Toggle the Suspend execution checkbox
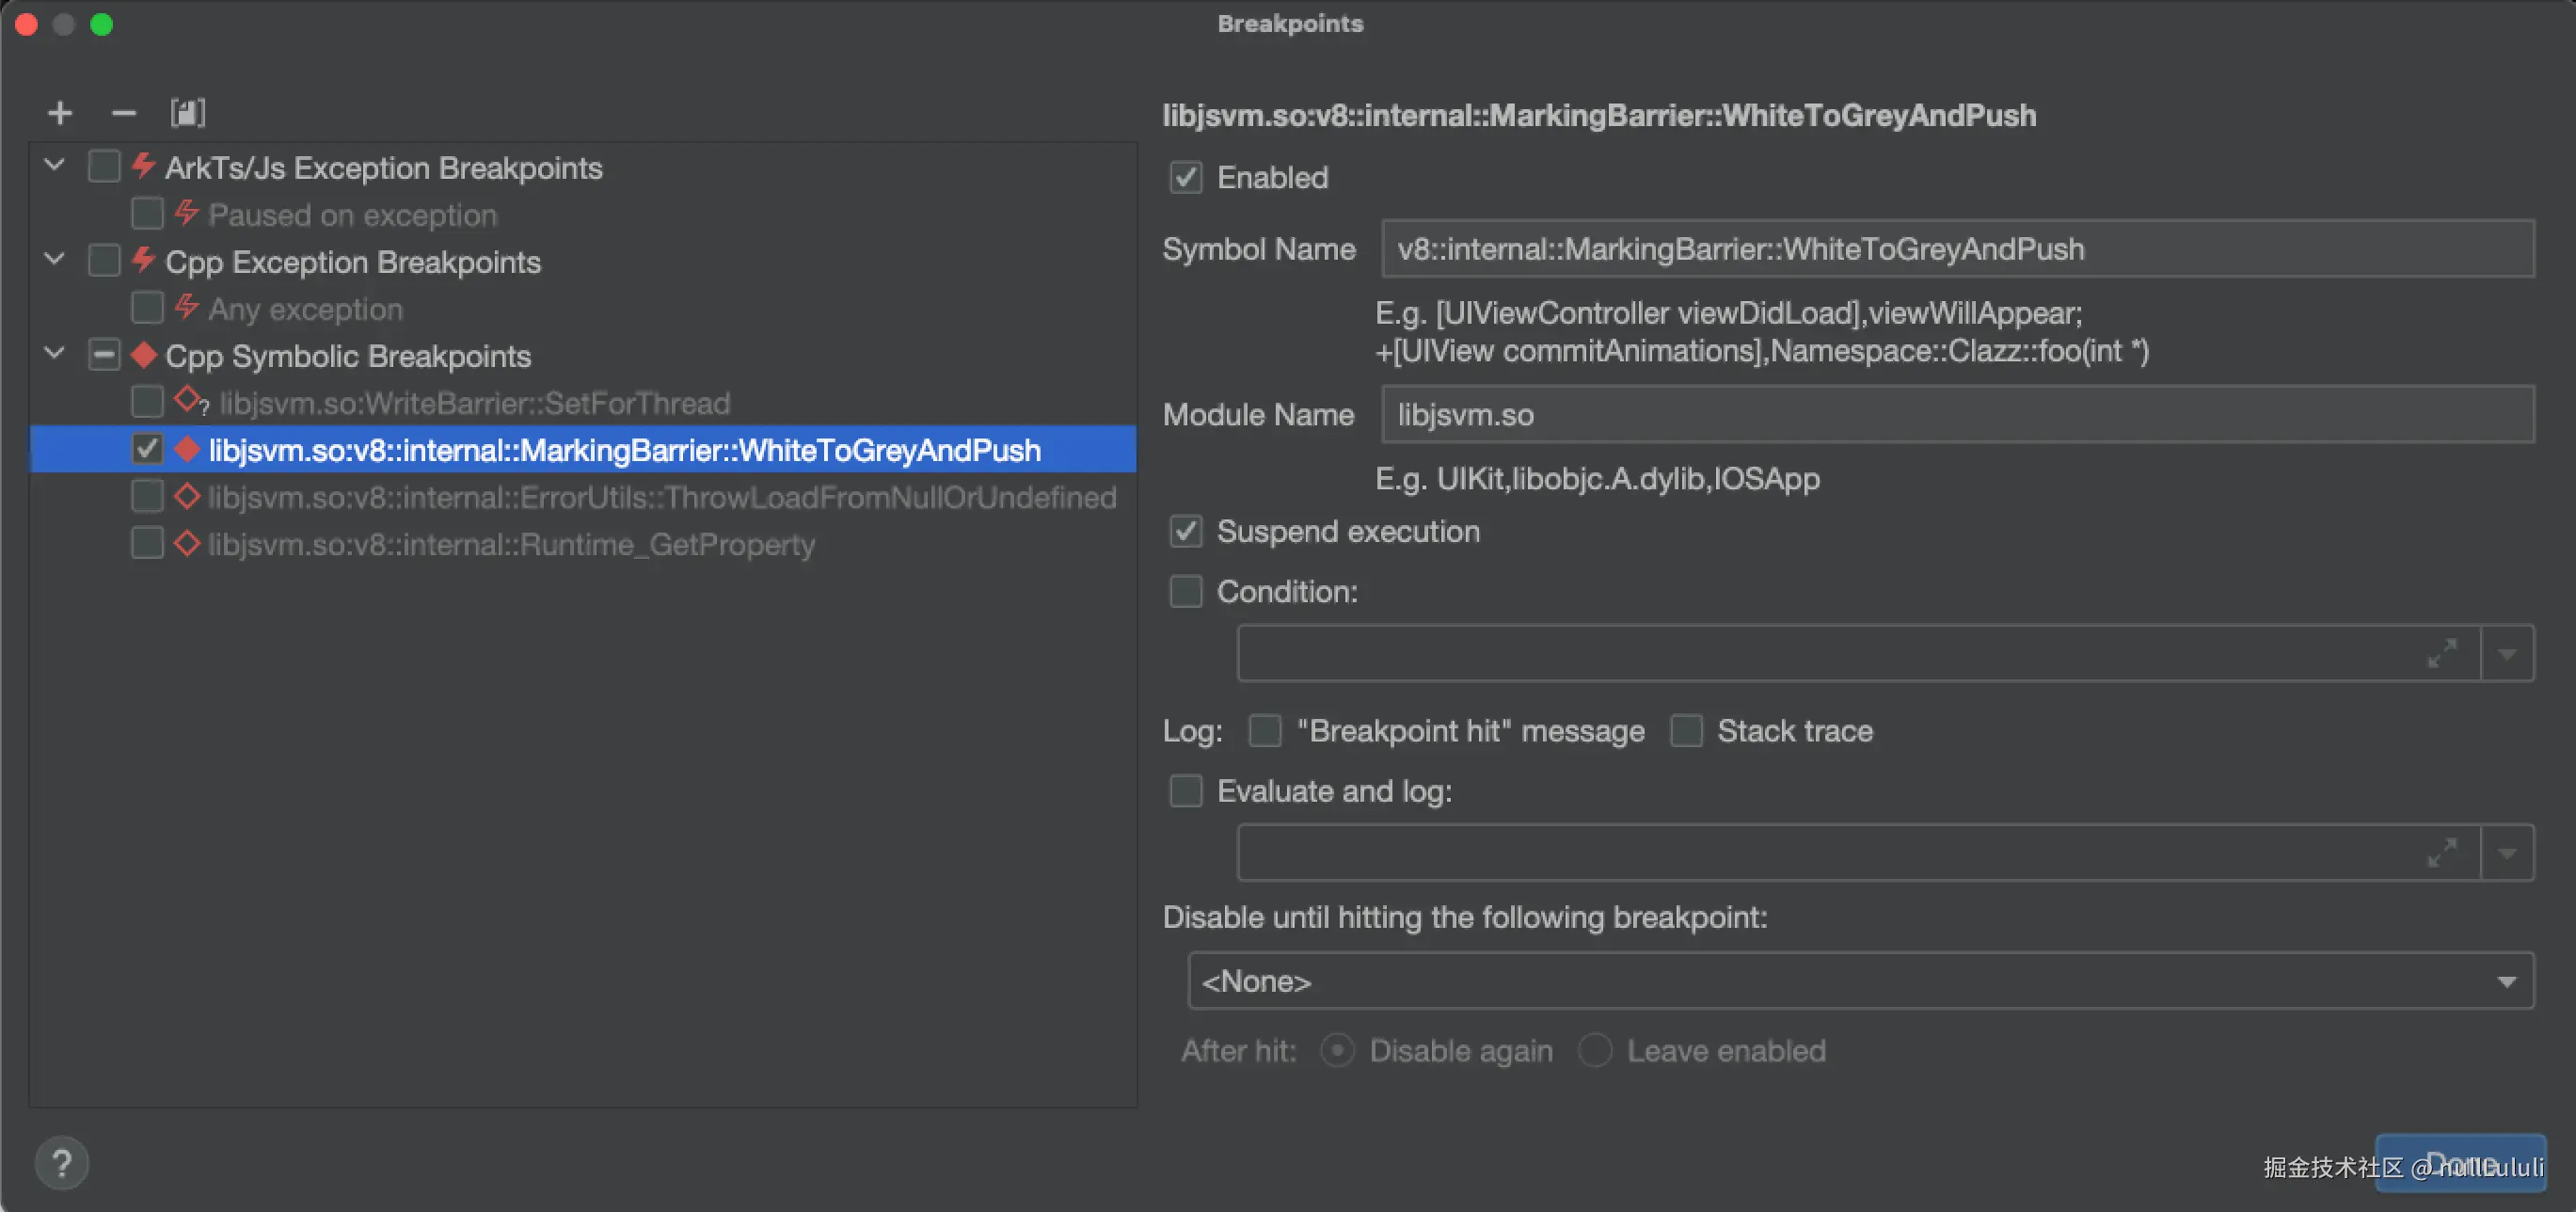The width and height of the screenshot is (2576, 1212). point(1186,531)
